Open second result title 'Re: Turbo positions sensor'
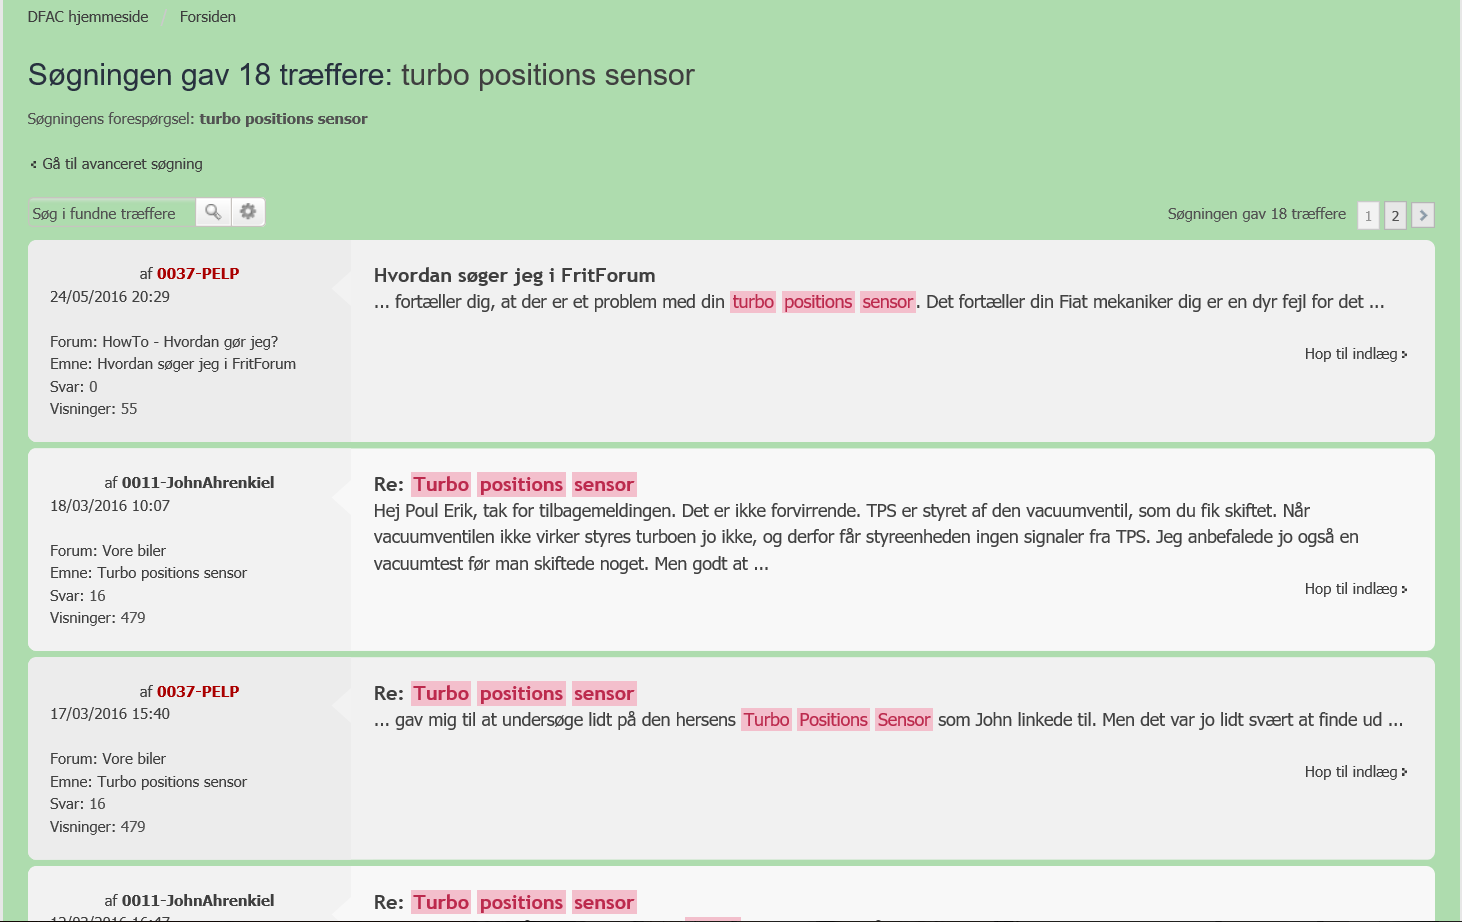 click(x=505, y=484)
